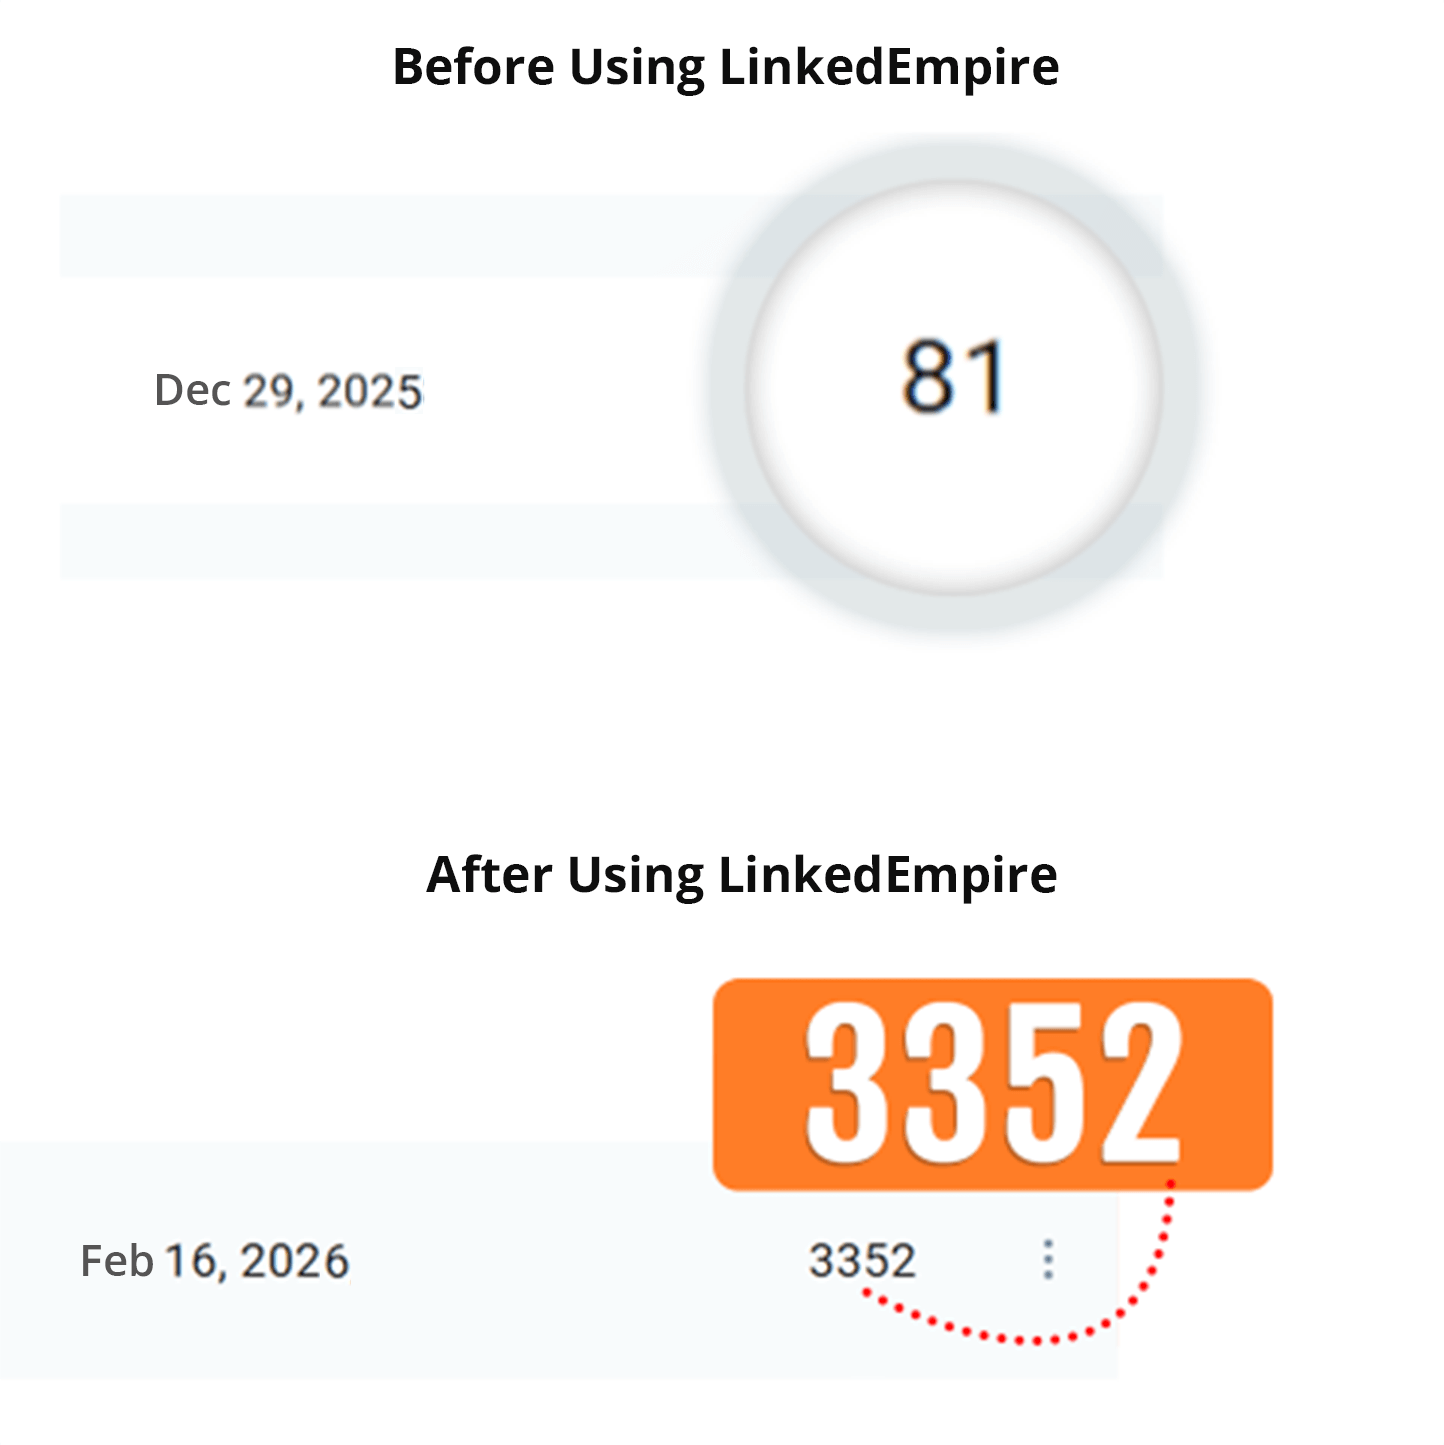Click the year 2026 in the date
This screenshot has width=1444, height=1445.
tap(295, 1261)
